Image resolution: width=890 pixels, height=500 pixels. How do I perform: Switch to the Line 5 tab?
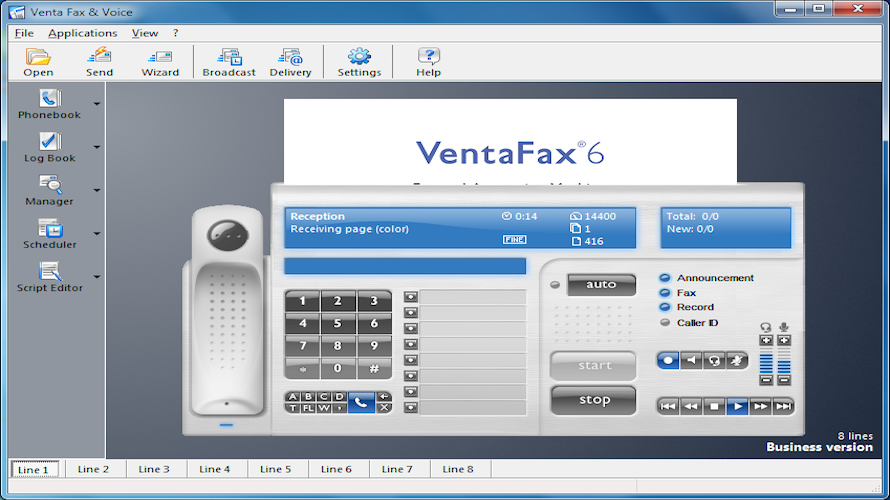point(275,469)
